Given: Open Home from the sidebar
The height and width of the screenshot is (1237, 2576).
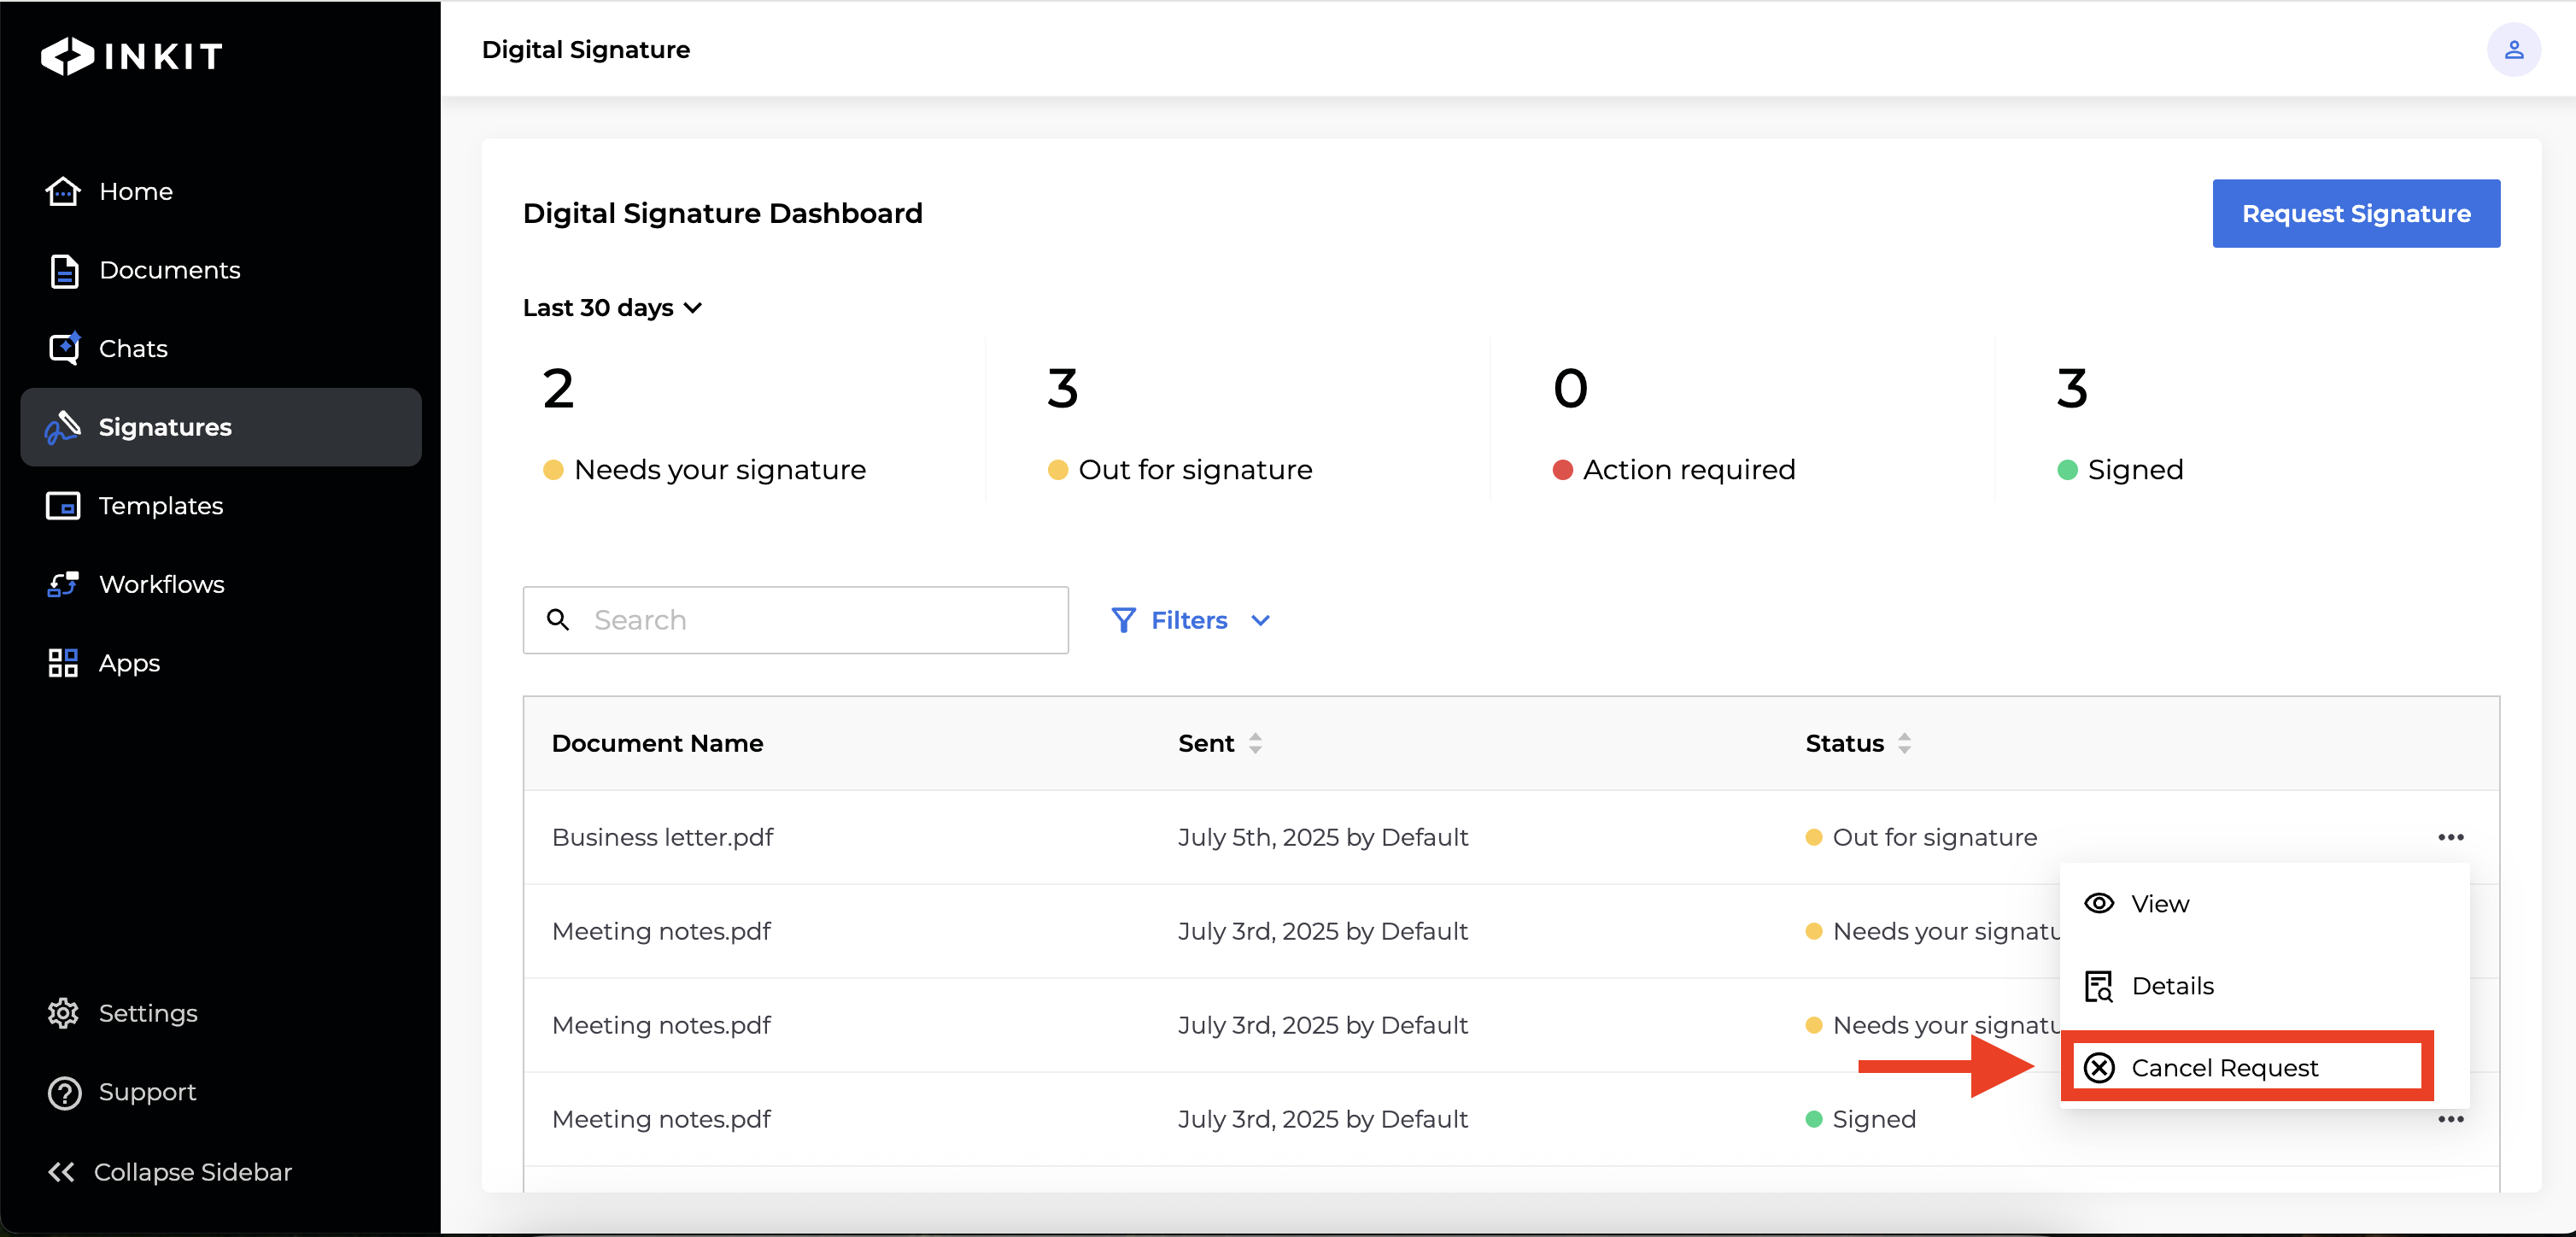Looking at the screenshot, I should pyautogui.click(x=136, y=191).
